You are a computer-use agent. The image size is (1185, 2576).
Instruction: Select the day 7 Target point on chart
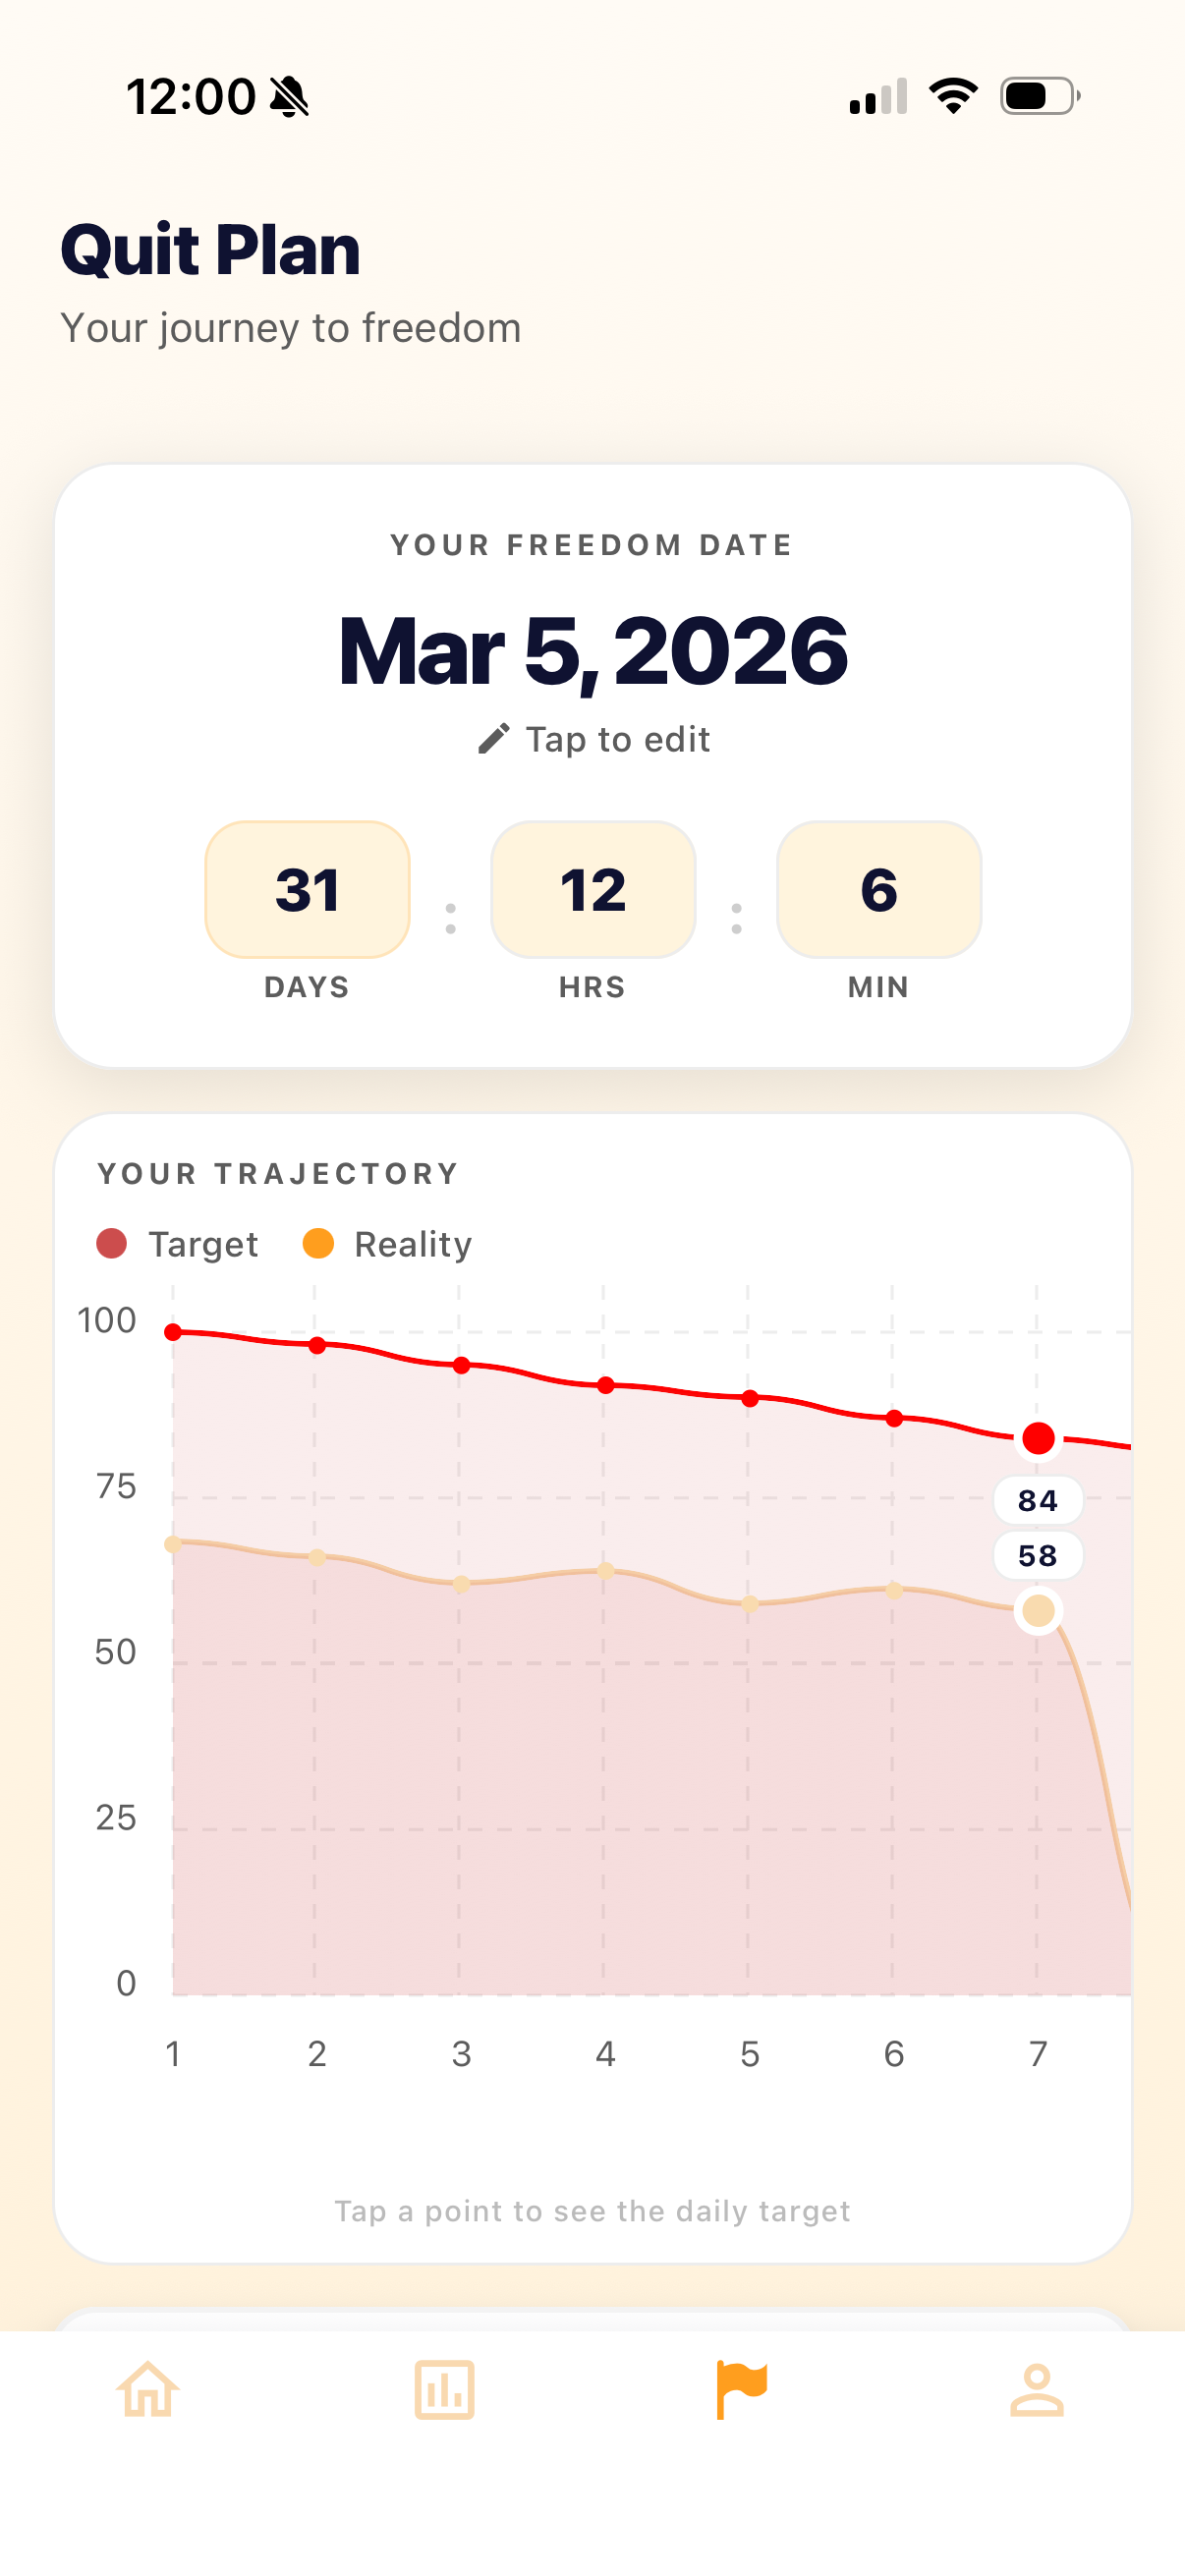1038,1438
